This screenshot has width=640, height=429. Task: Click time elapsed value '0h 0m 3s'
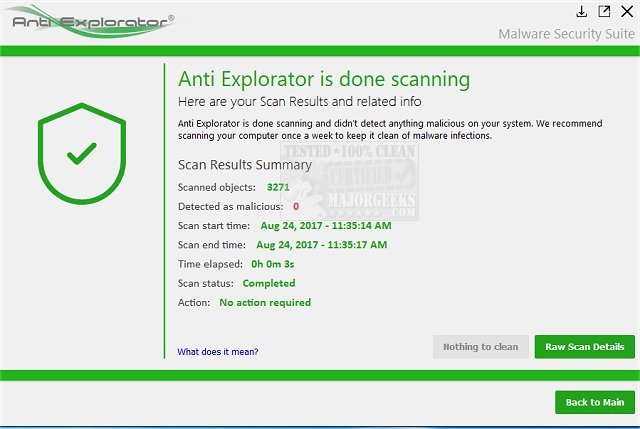coord(273,264)
